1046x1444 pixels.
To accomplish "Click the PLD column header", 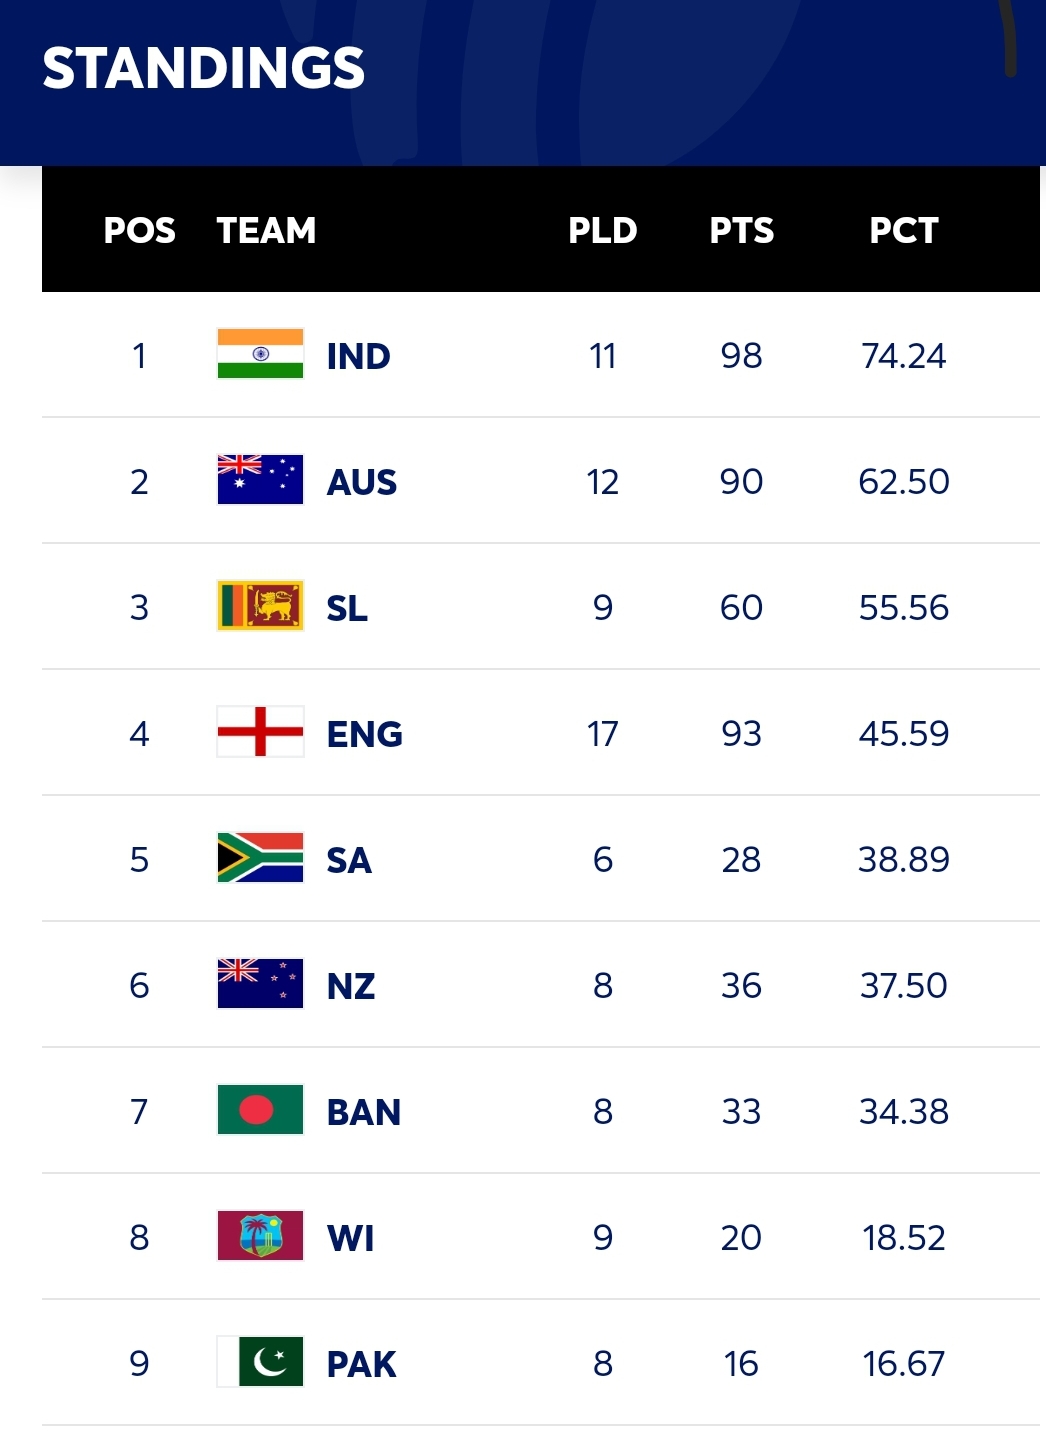I will 602,230.
